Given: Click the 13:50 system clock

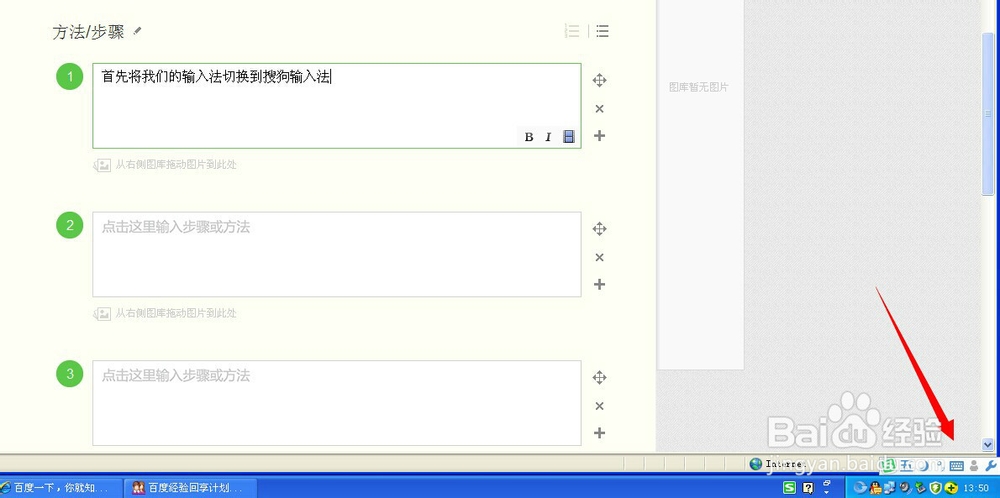Looking at the screenshot, I should (977, 488).
